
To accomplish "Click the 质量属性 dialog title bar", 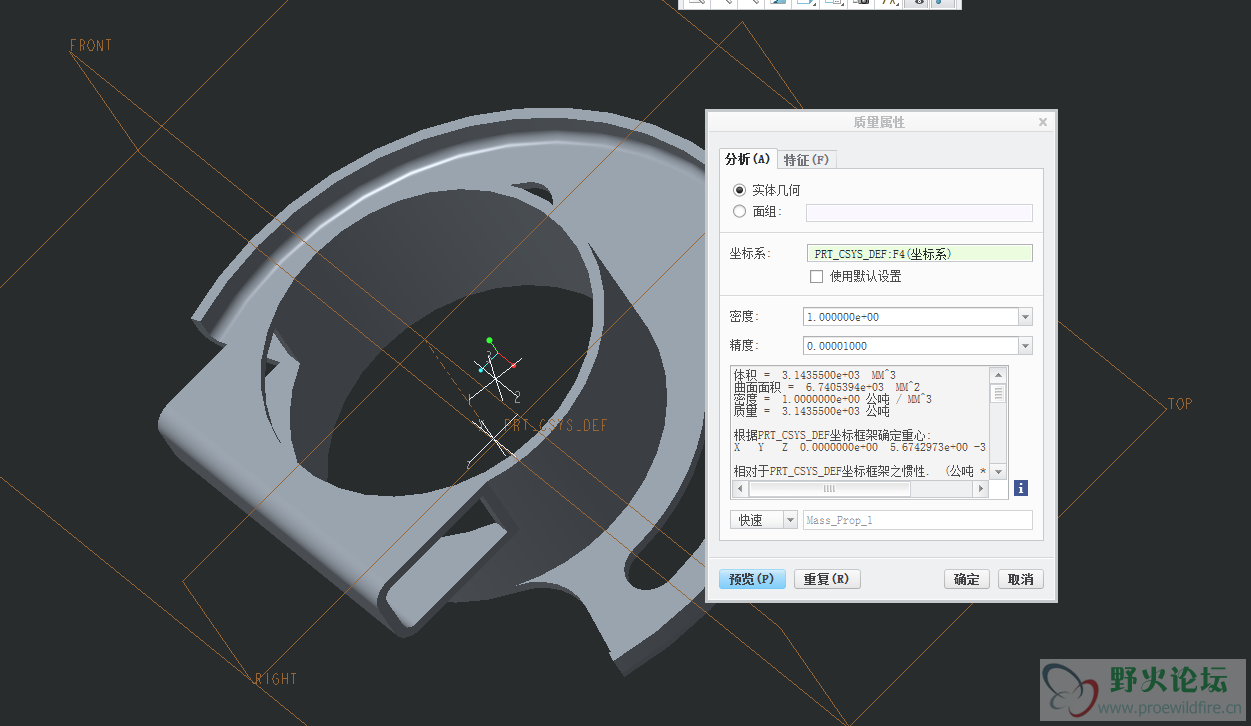I will pos(879,122).
